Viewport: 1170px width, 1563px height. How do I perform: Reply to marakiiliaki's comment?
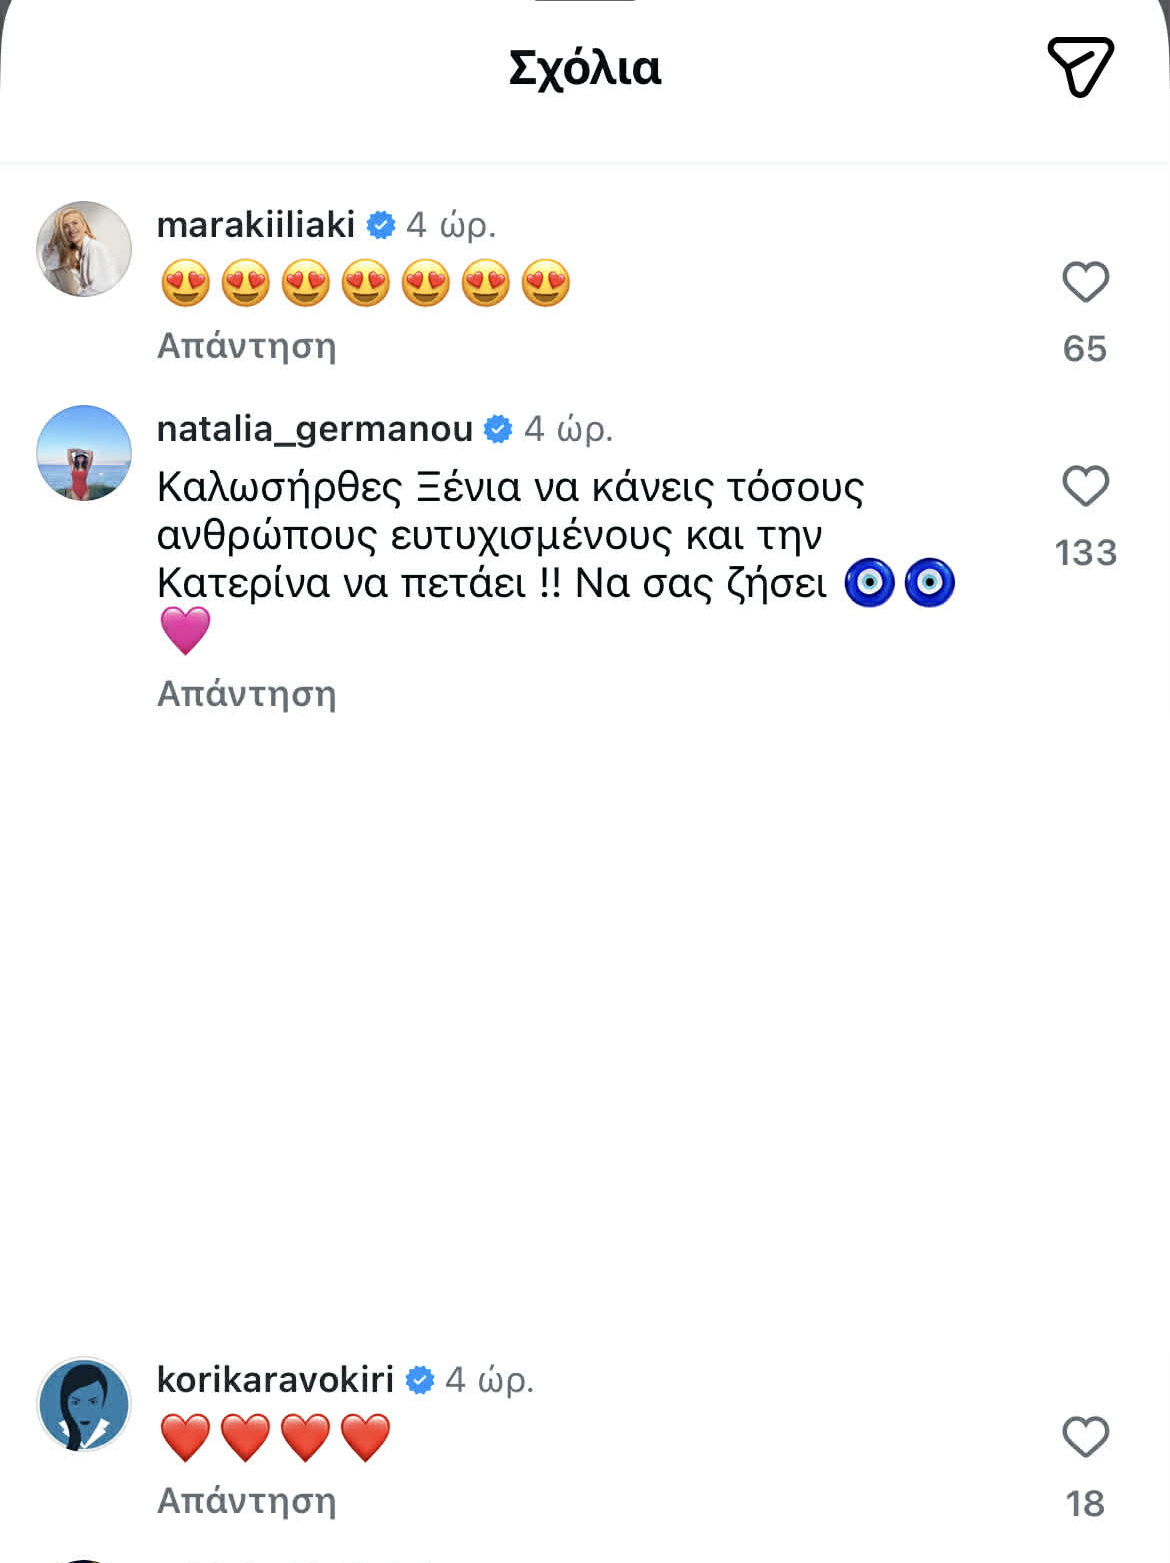pyautogui.click(x=246, y=346)
